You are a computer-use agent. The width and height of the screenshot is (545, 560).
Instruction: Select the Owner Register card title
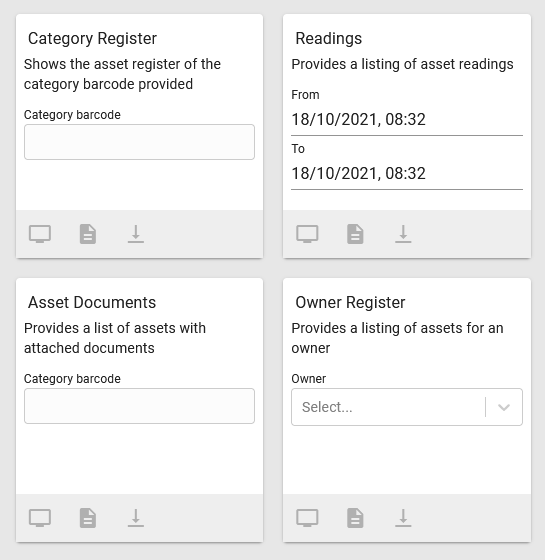[350, 302]
